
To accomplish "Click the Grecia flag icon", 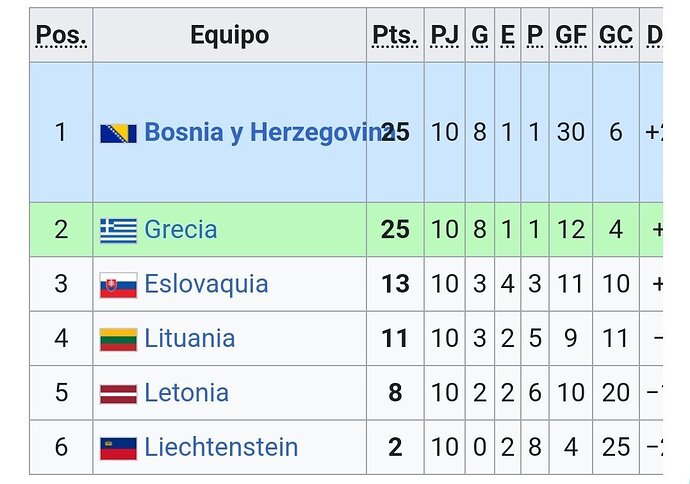I will pyautogui.click(x=118, y=231).
